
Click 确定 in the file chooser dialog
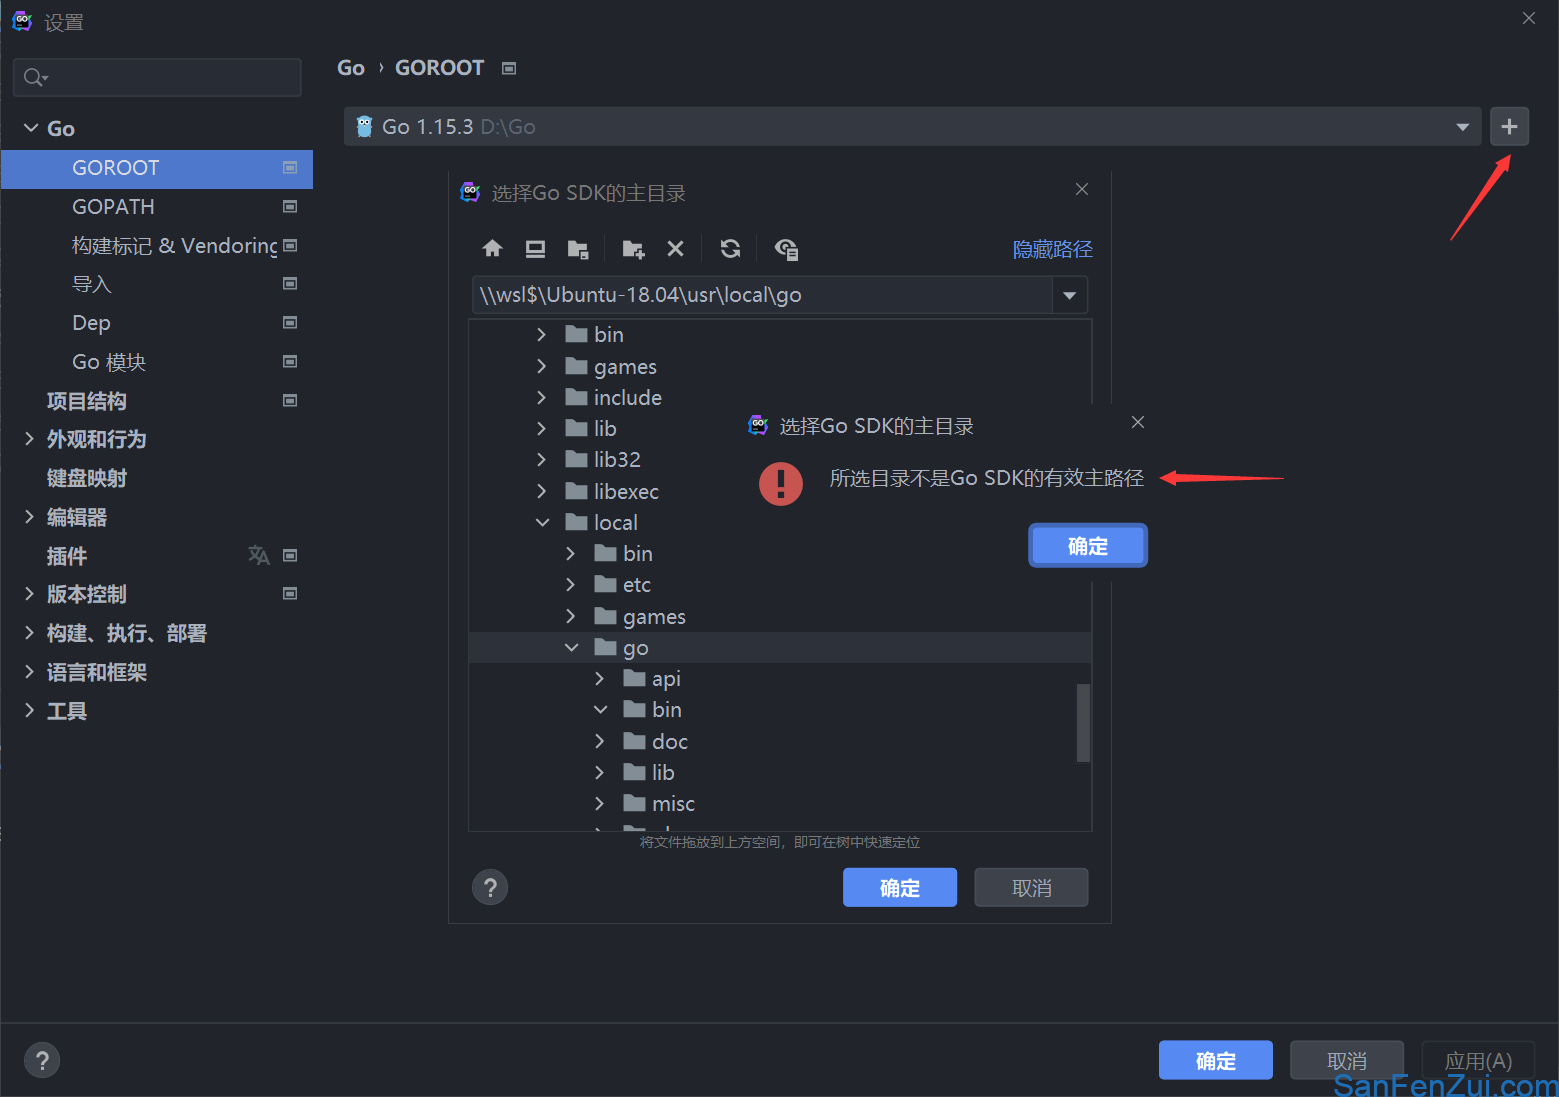click(x=900, y=888)
